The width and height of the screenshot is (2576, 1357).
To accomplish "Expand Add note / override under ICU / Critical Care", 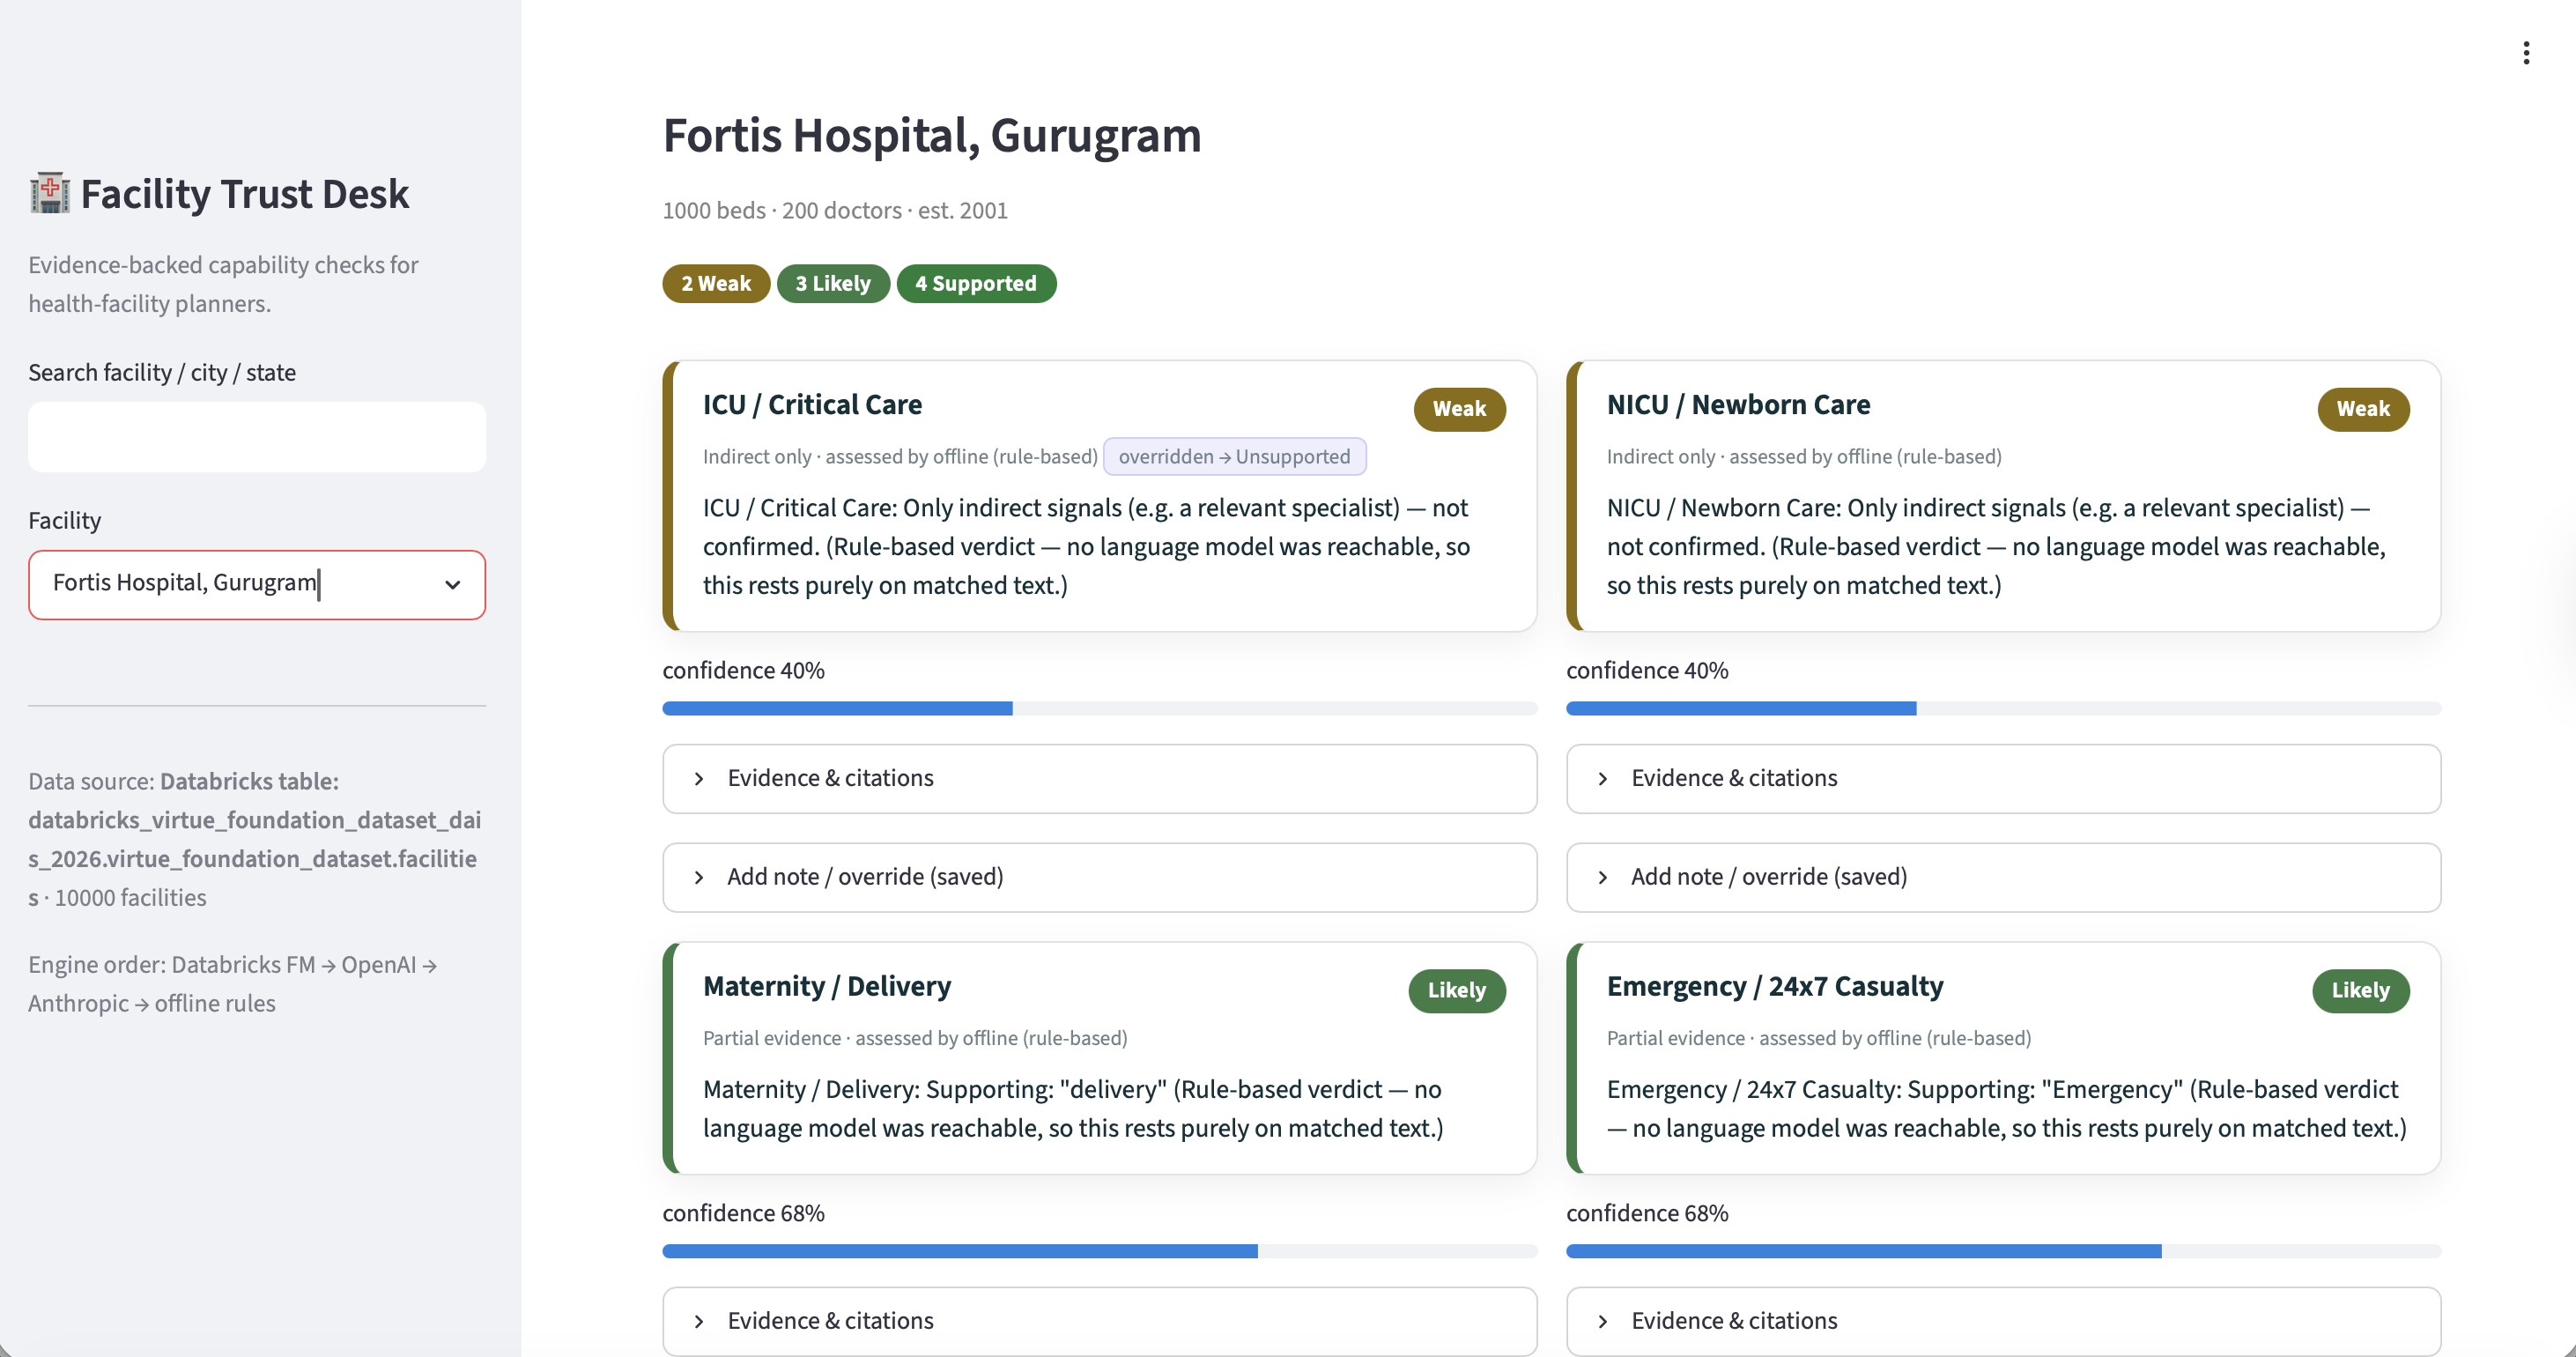I will pyautogui.click(x=1099, y=877).
